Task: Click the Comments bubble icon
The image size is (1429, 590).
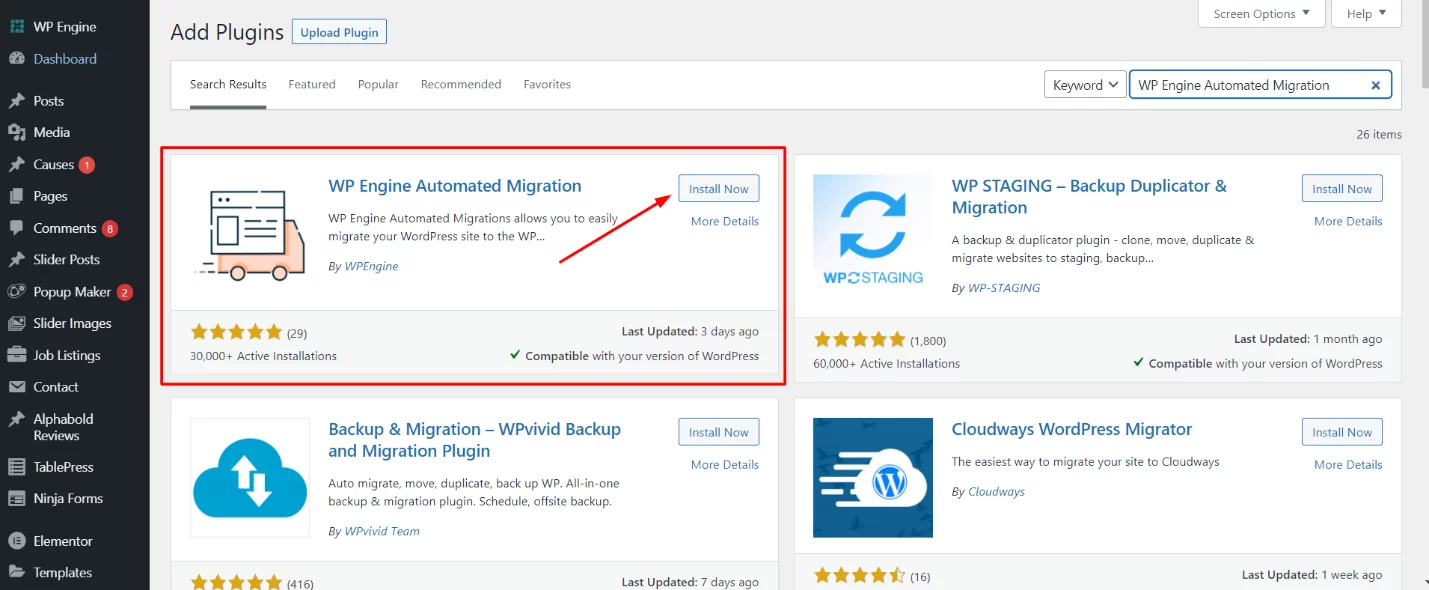Action: tap(17, 228)
